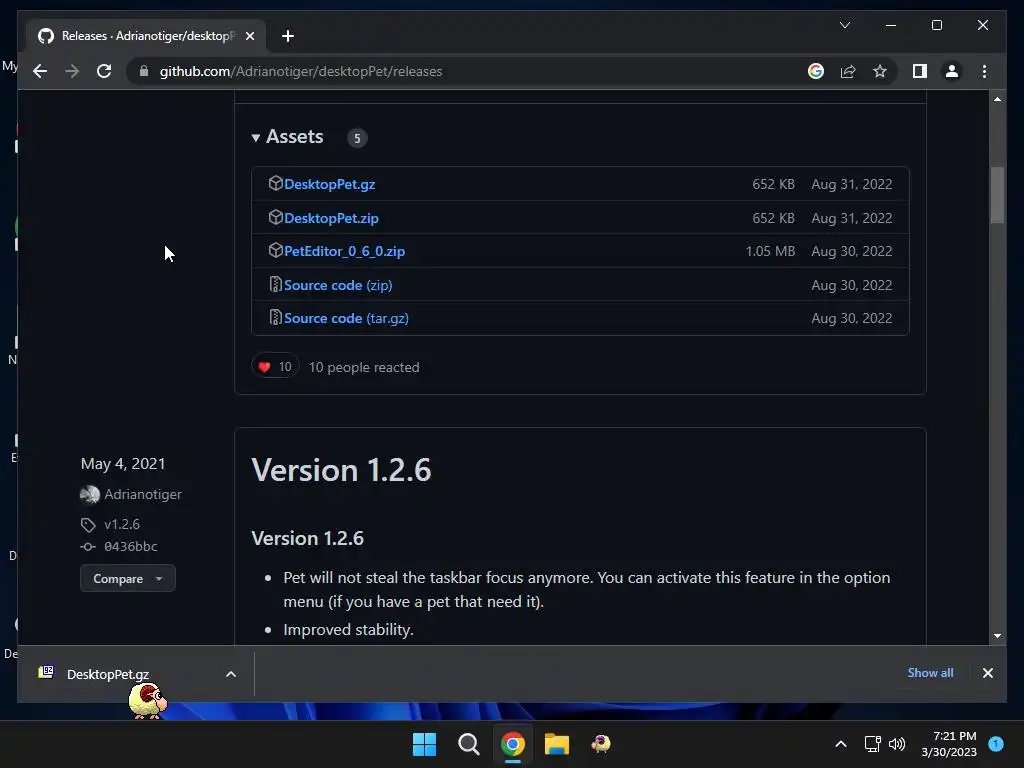Screen dimensions: 1024x768
Task: Bookmark this page with the star icon
Action: pyautogui.click(x=880, y=71)
